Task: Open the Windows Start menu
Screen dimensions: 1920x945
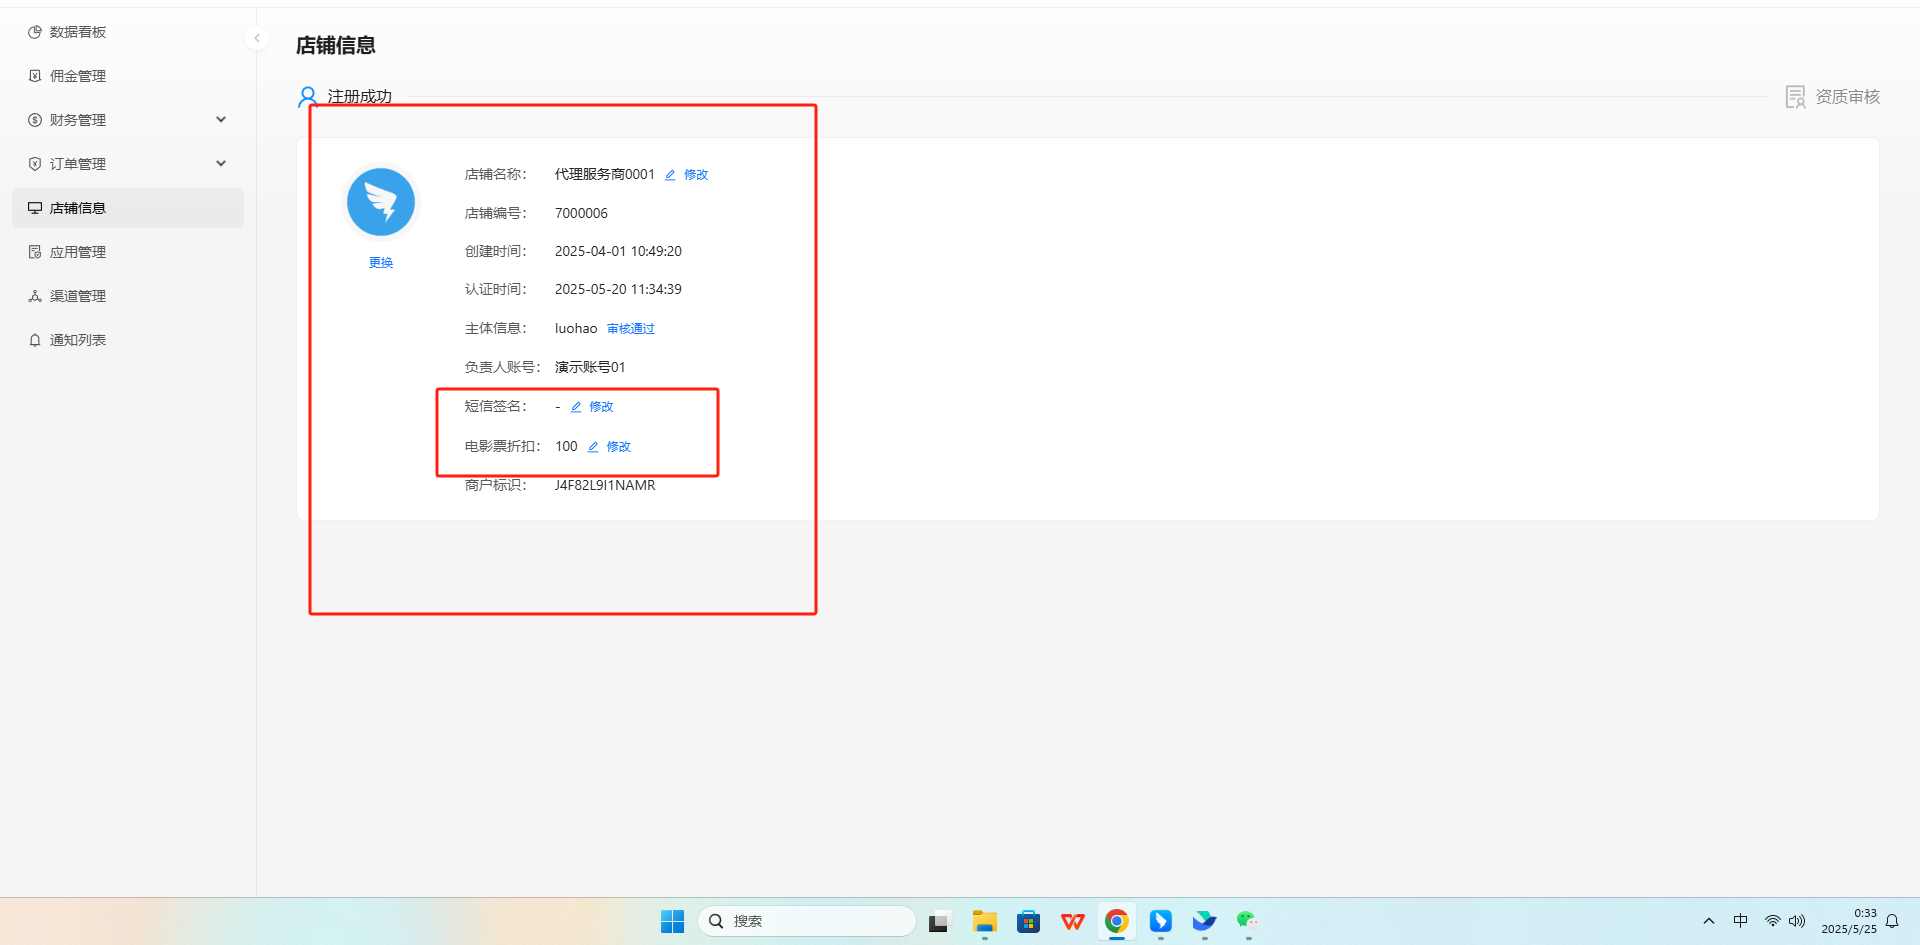Action: [x=672, y=921]
